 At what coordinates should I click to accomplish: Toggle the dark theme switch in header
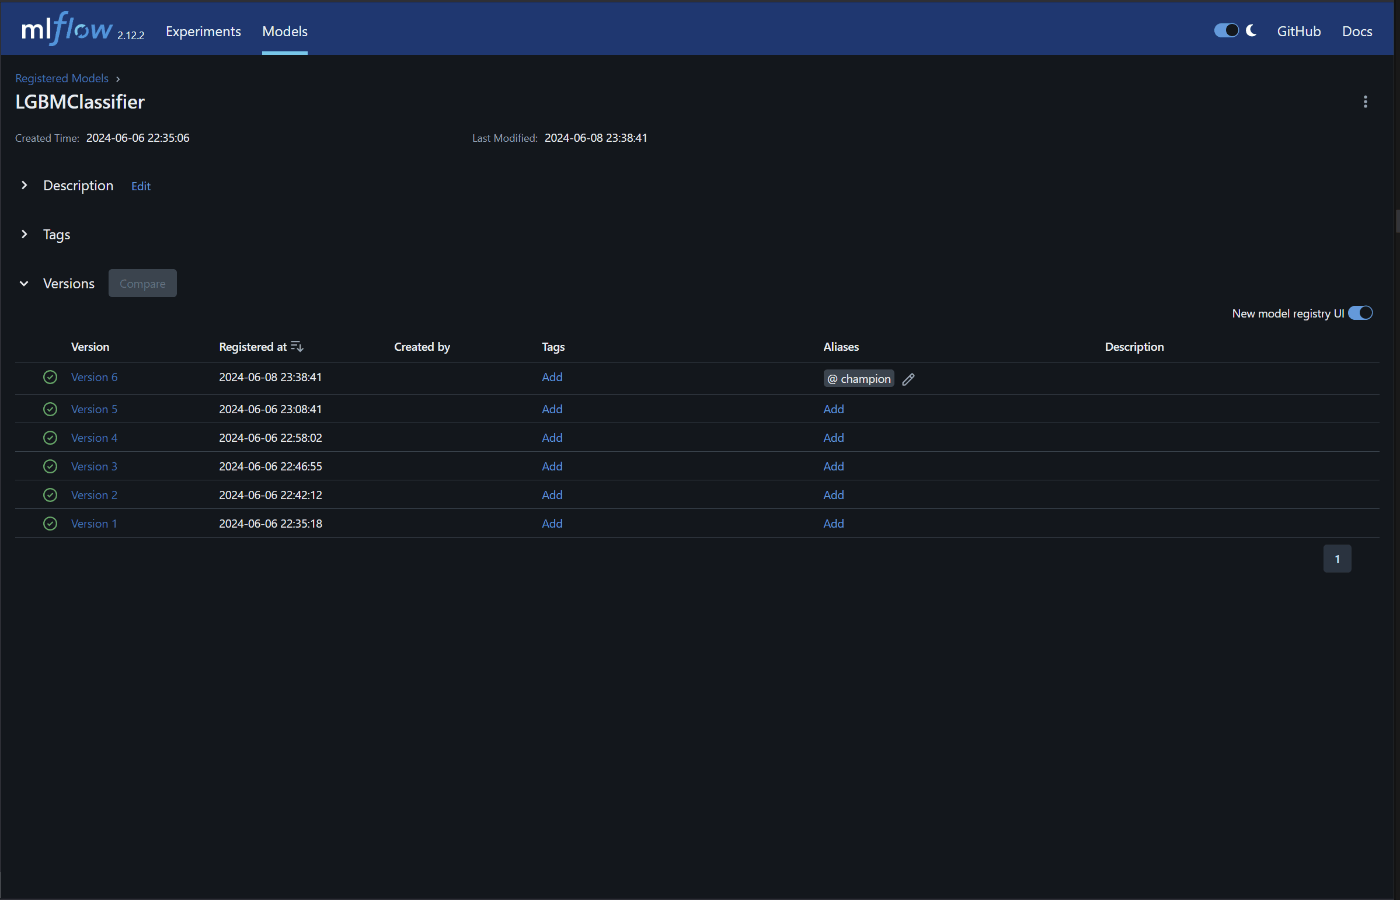tap(1226, 31)
